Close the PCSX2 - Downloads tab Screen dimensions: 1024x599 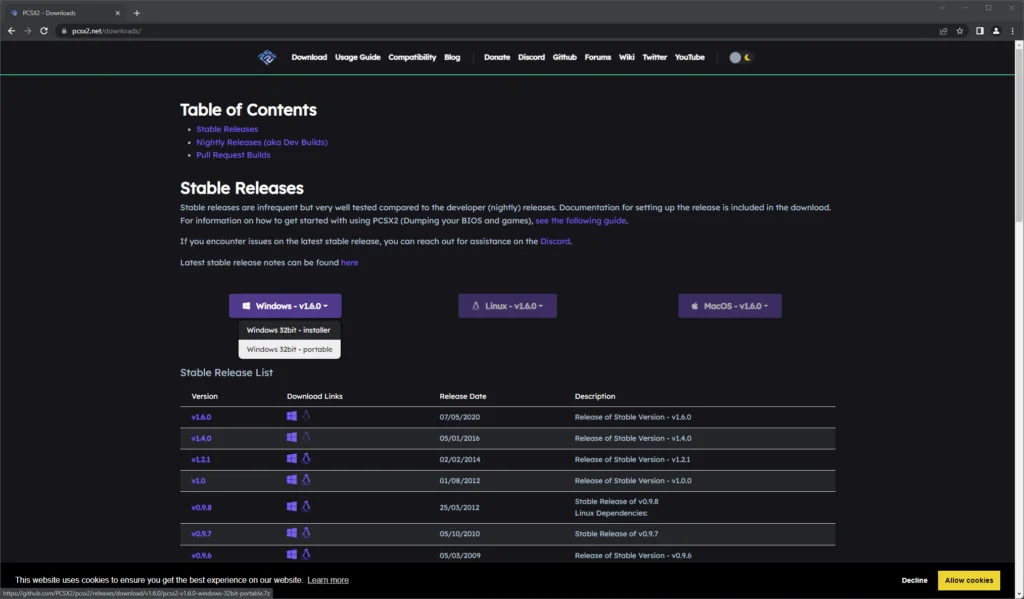[118, 13]
